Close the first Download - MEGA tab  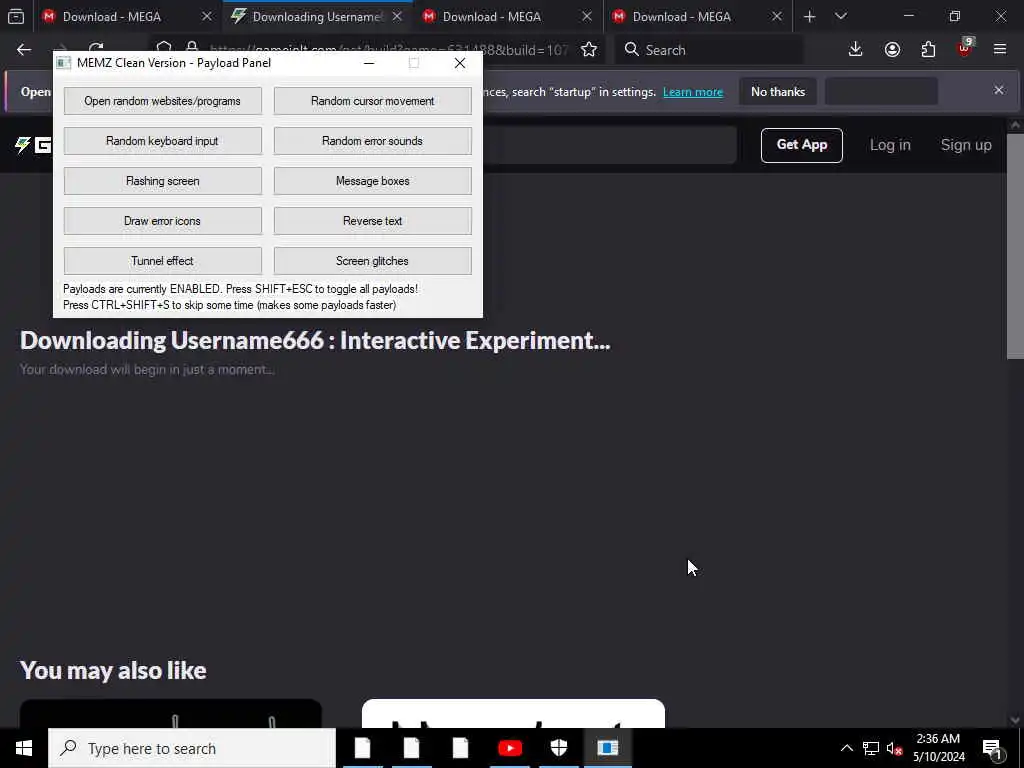click(206, 17)
